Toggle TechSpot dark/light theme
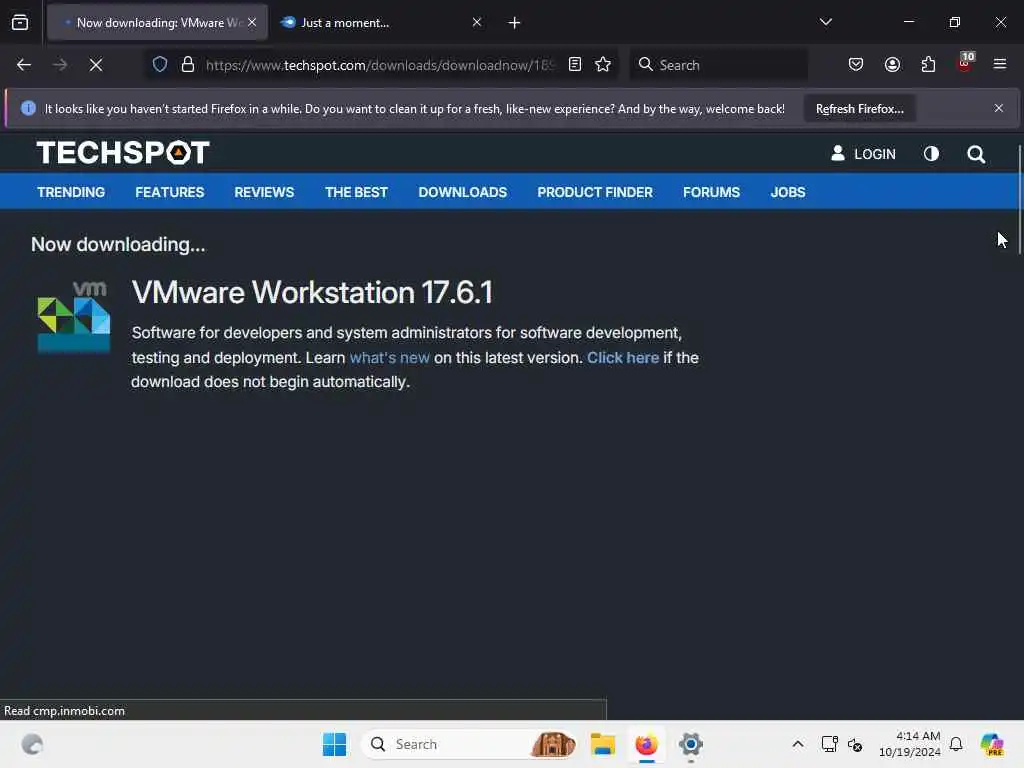The image size is (1024, 768). [x=932, y=154]
